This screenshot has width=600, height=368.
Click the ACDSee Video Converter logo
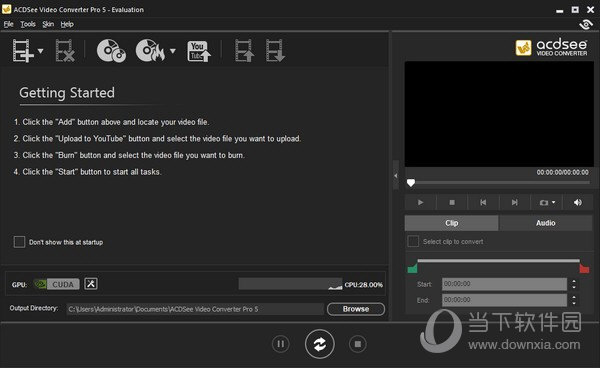point(551,48)
